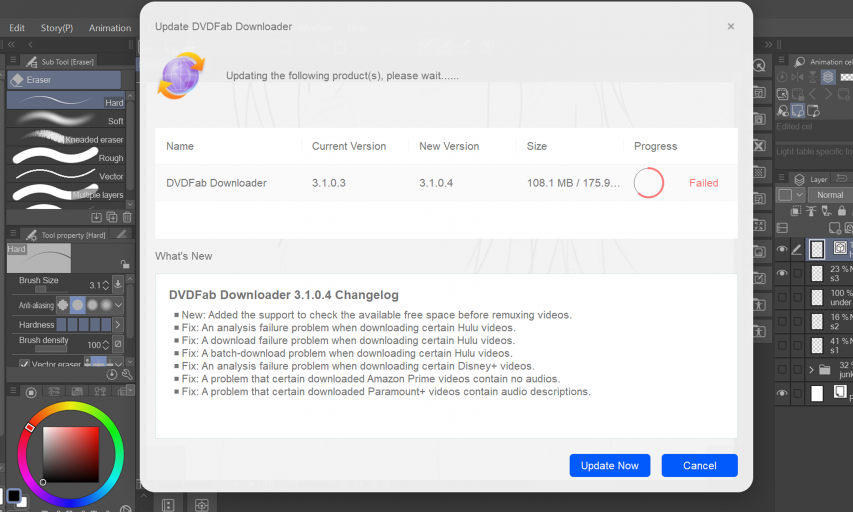
Task: Switch to the Color Wheel tab
Action: tap(31, 392)
